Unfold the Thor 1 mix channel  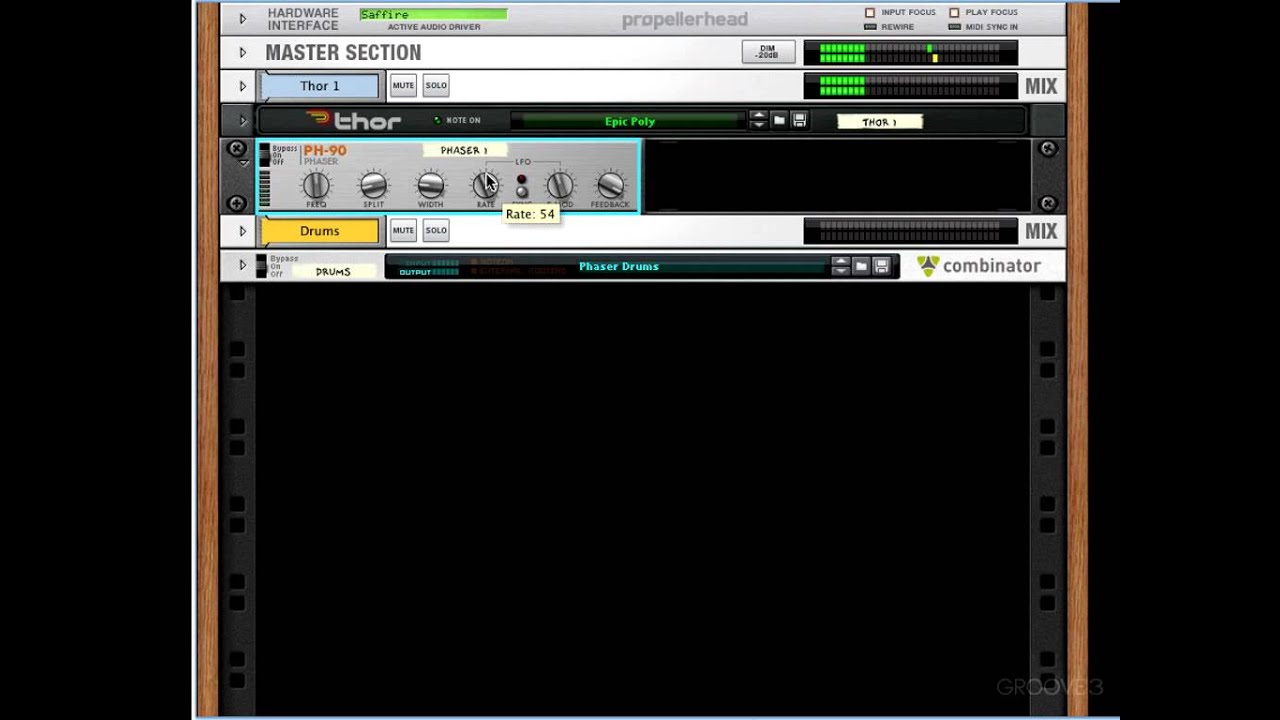pos(242,86)
